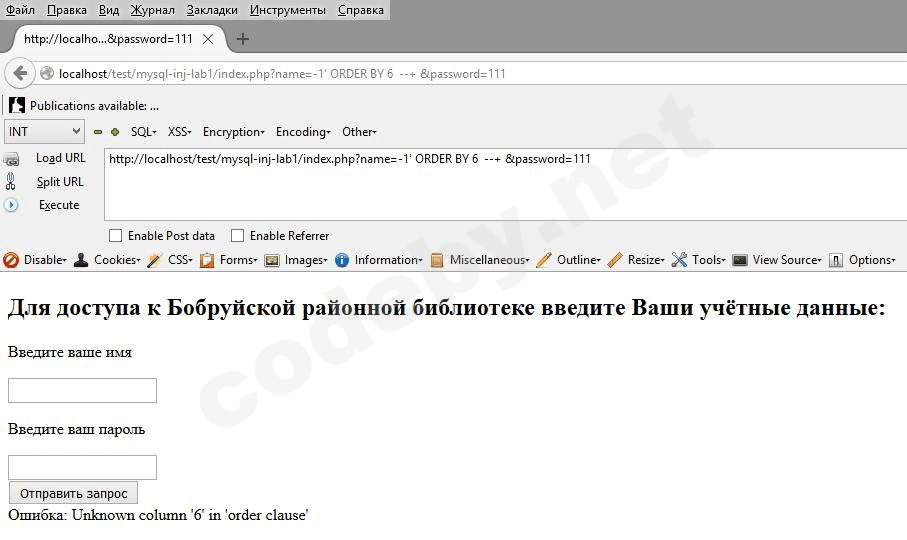Open the Справка menu

click(360, 10)
